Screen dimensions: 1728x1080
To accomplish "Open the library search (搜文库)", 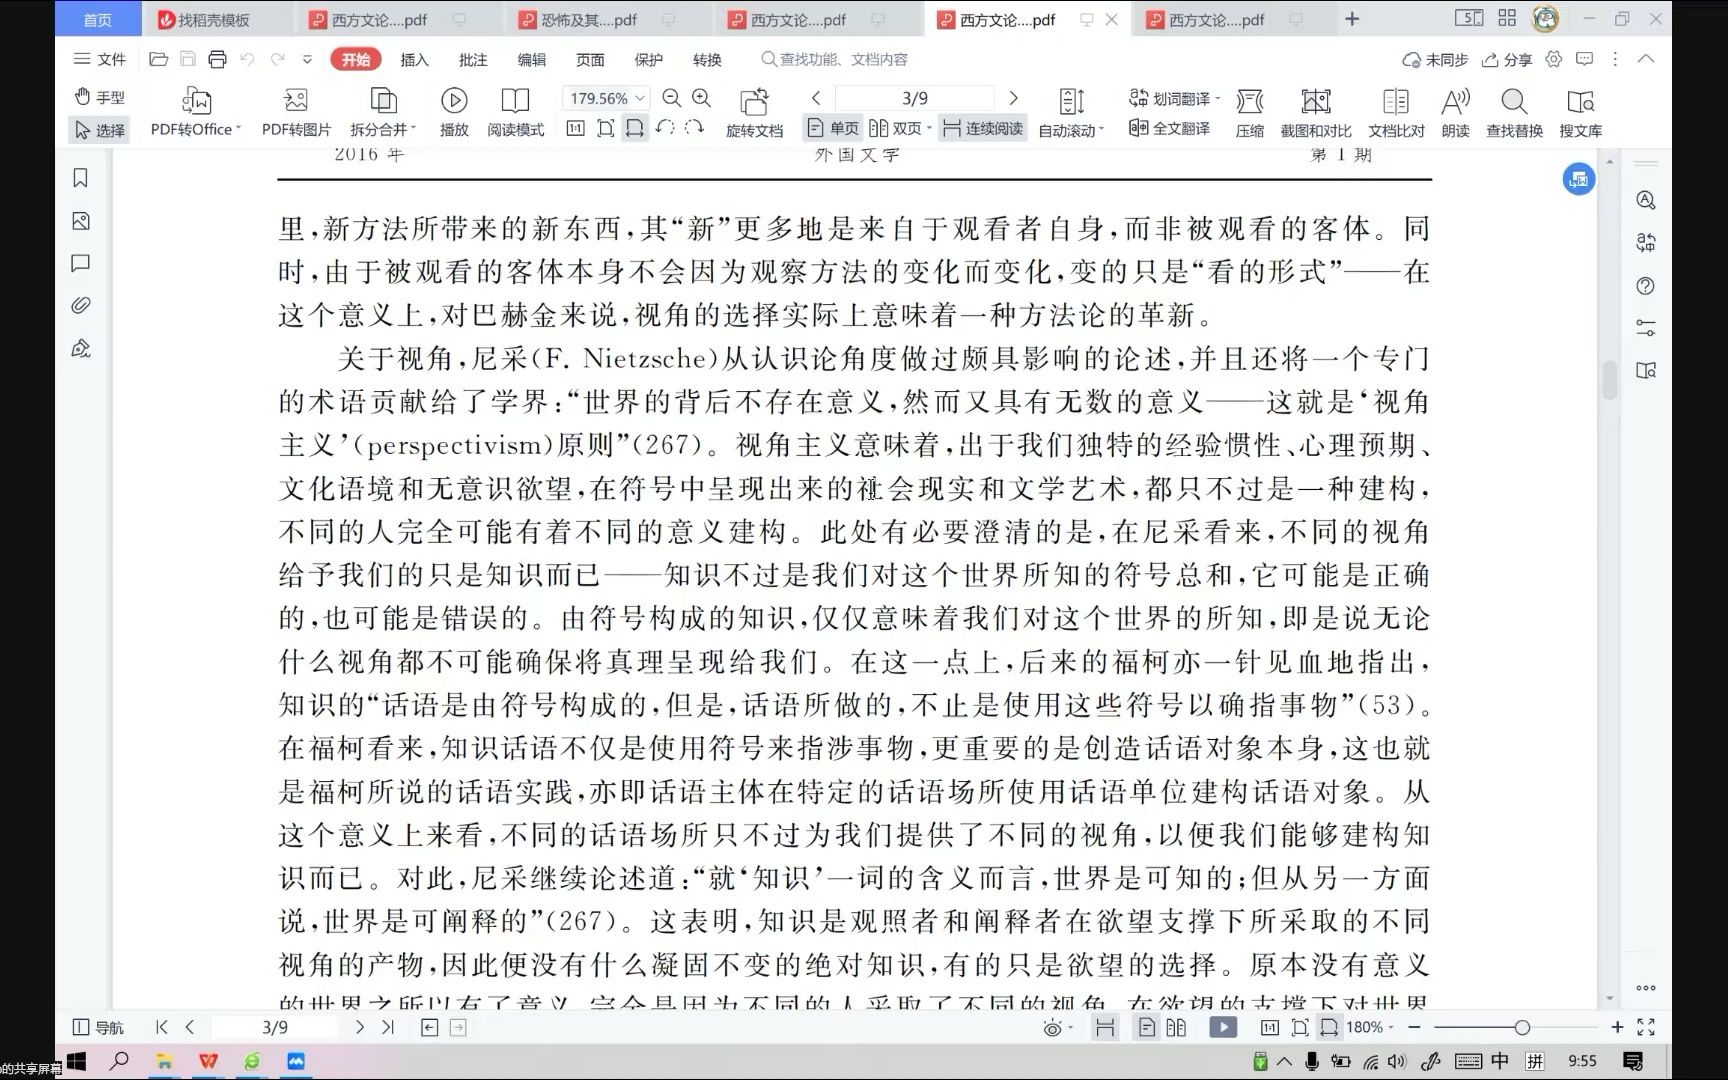I will coord(1581,112).
